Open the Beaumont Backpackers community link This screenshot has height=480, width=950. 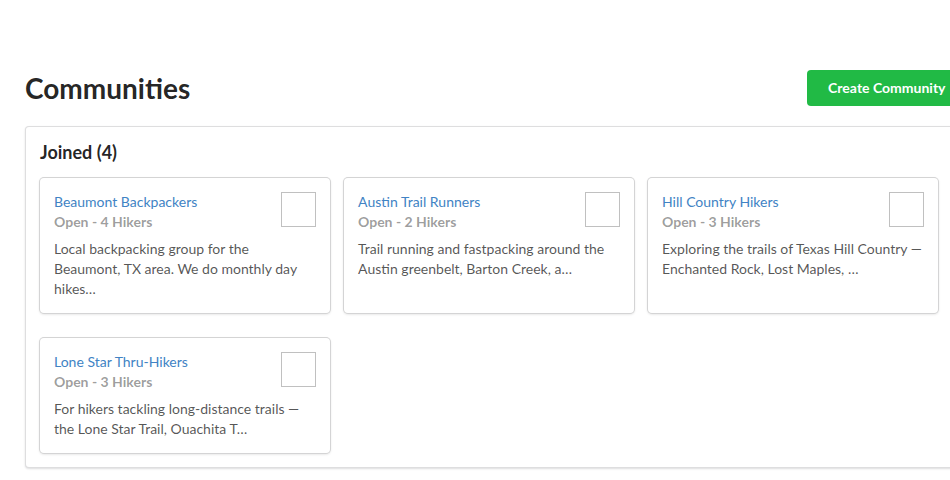click(x=126, y=202)
